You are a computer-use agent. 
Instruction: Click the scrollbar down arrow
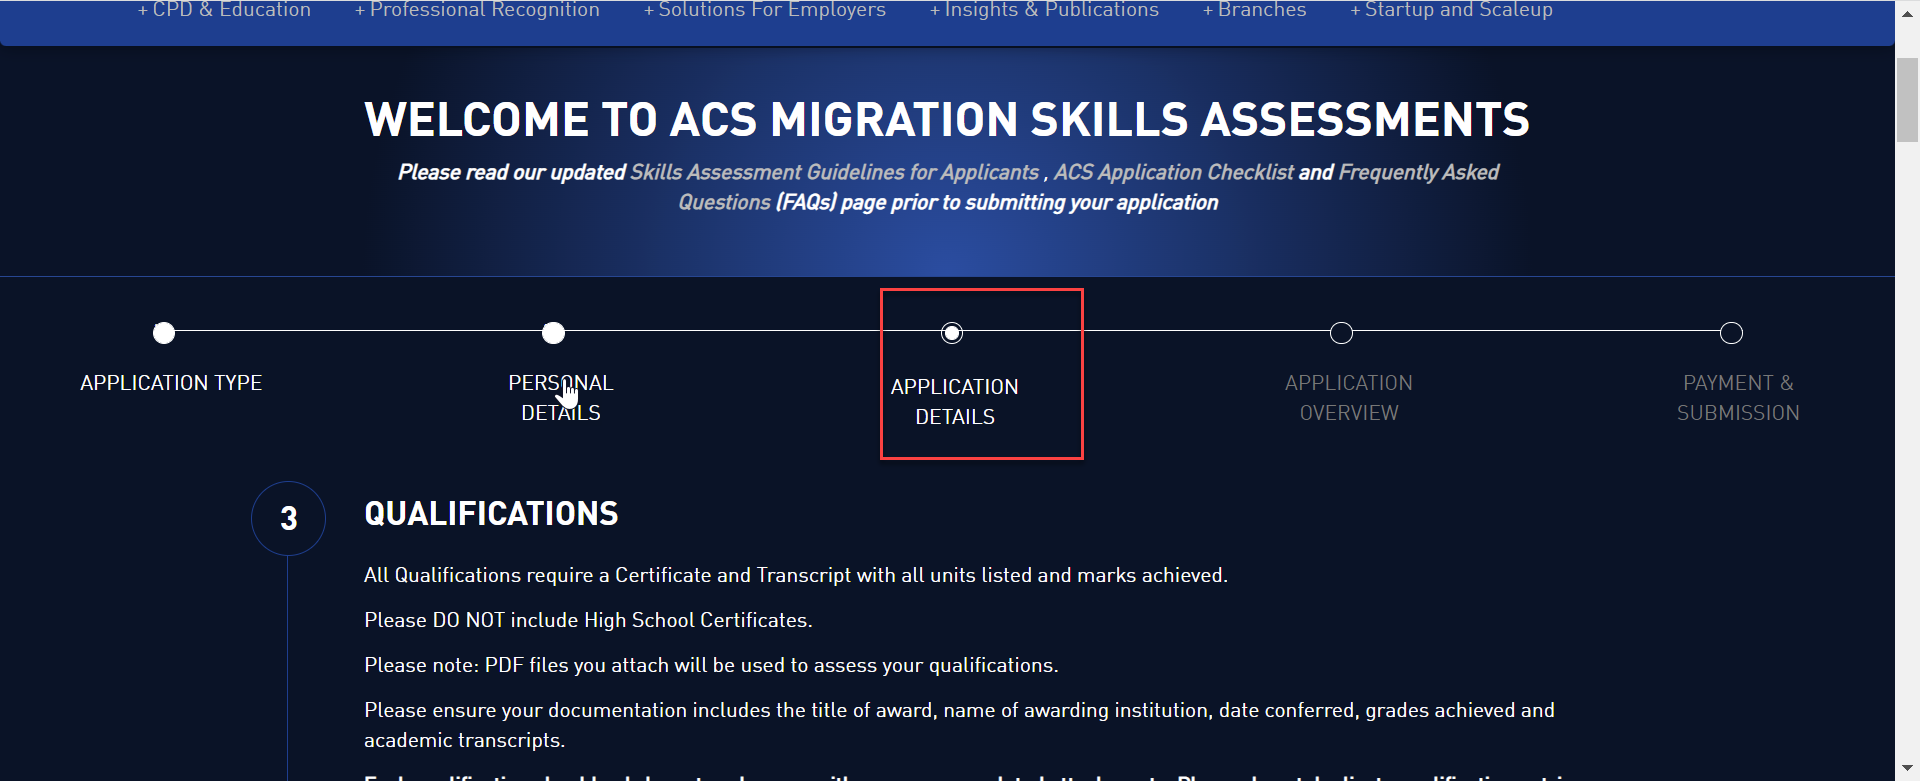(1907, 770)
